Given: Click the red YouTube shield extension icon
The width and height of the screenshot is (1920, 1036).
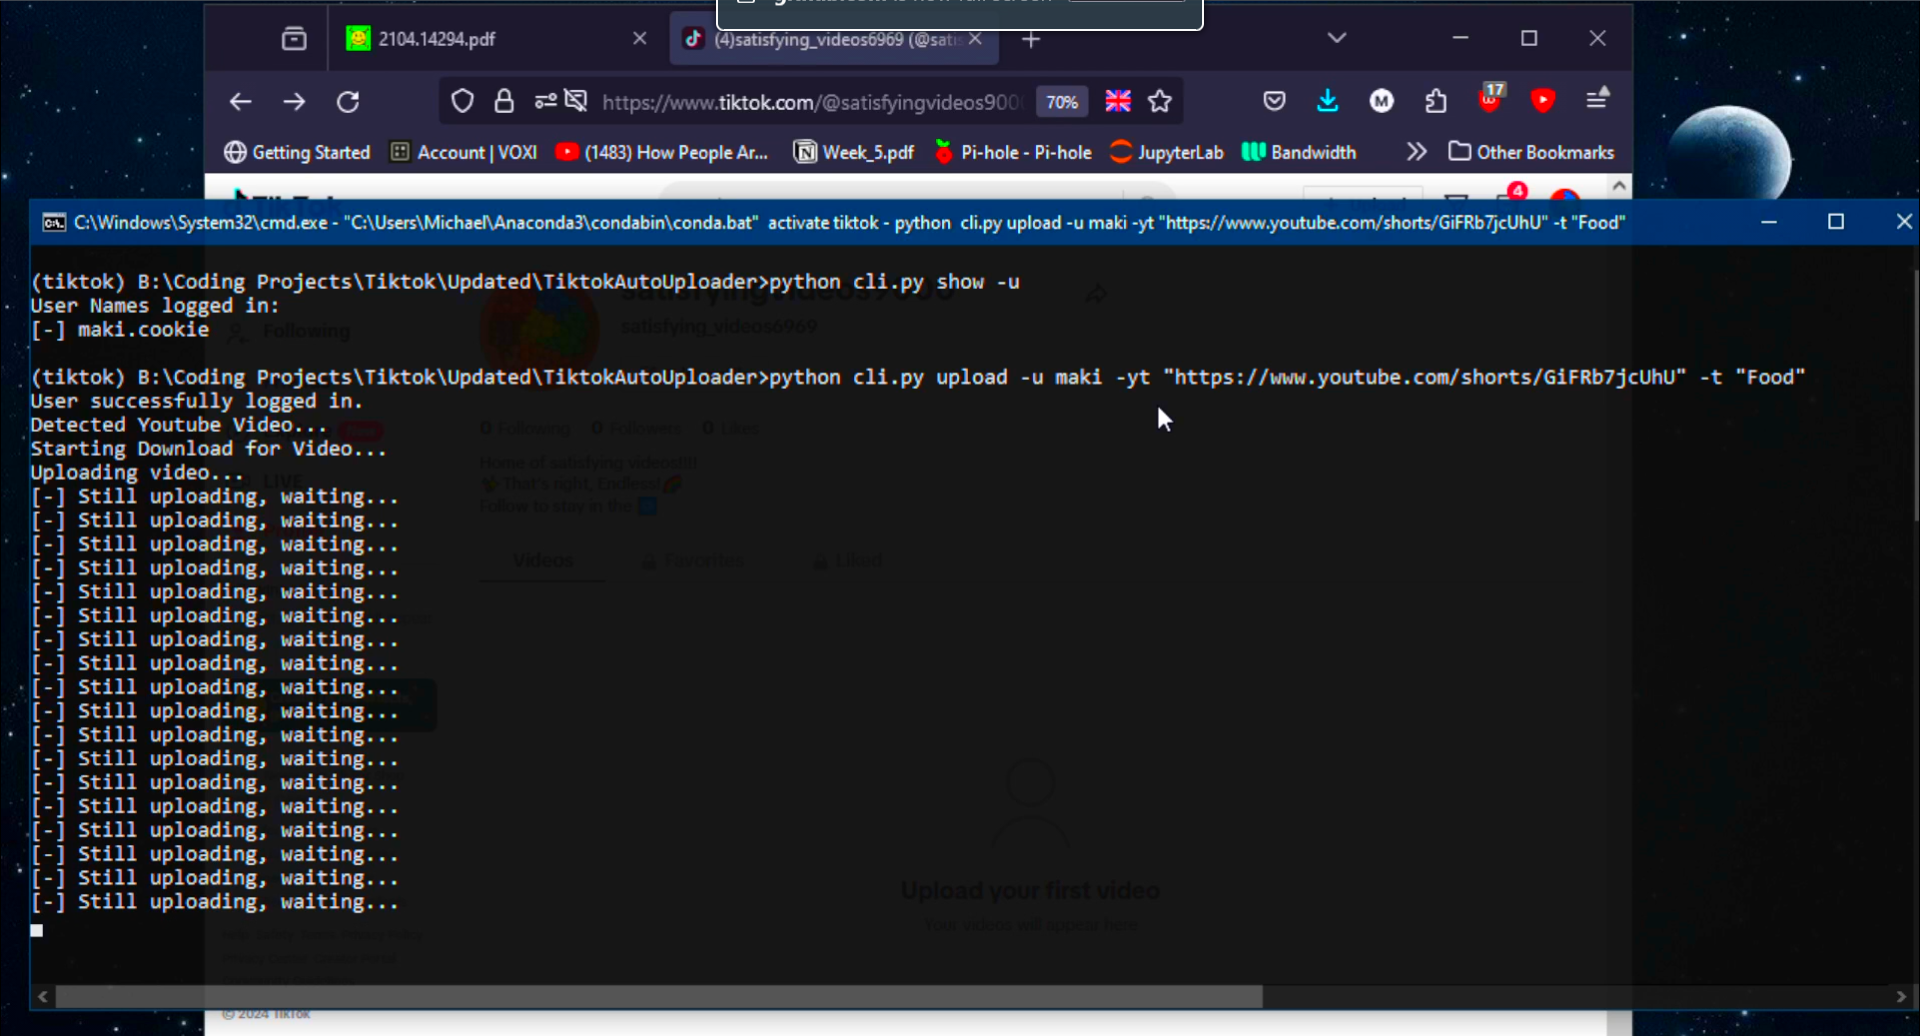Looking at the screenshot, I should click(1544, 100).
